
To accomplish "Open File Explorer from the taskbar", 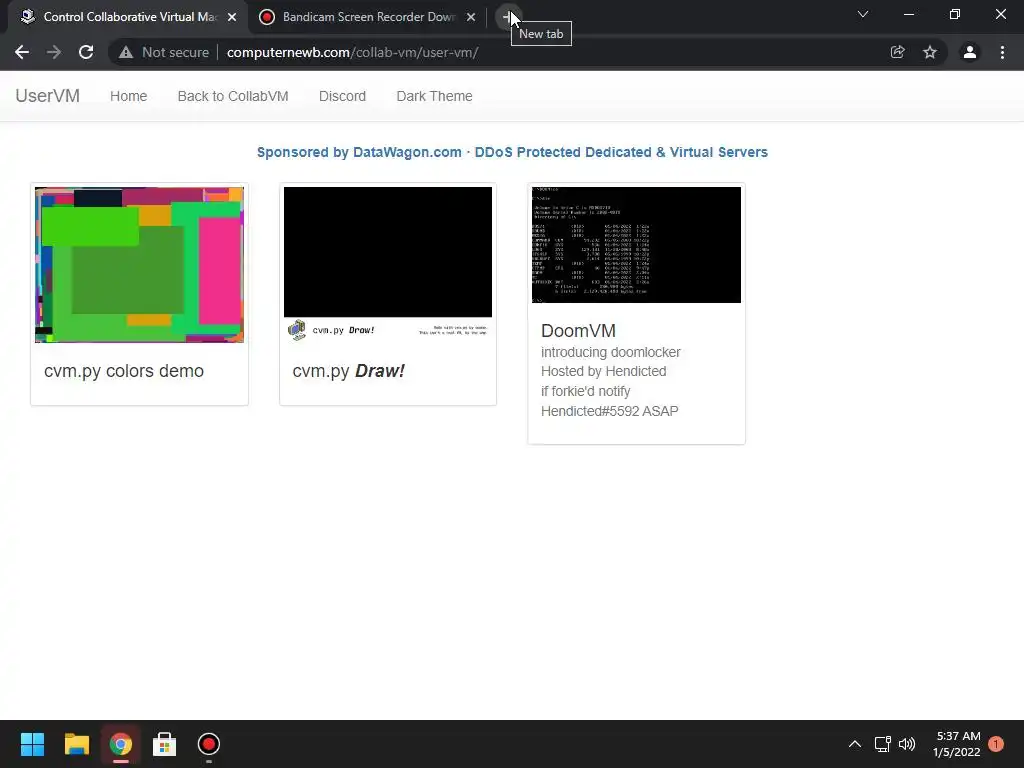I will (76, 744).
